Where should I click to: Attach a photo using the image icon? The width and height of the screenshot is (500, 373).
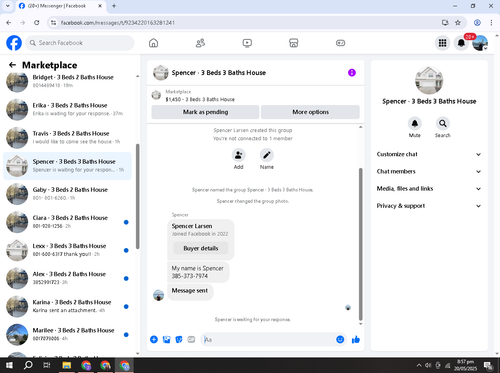(166, 340)
